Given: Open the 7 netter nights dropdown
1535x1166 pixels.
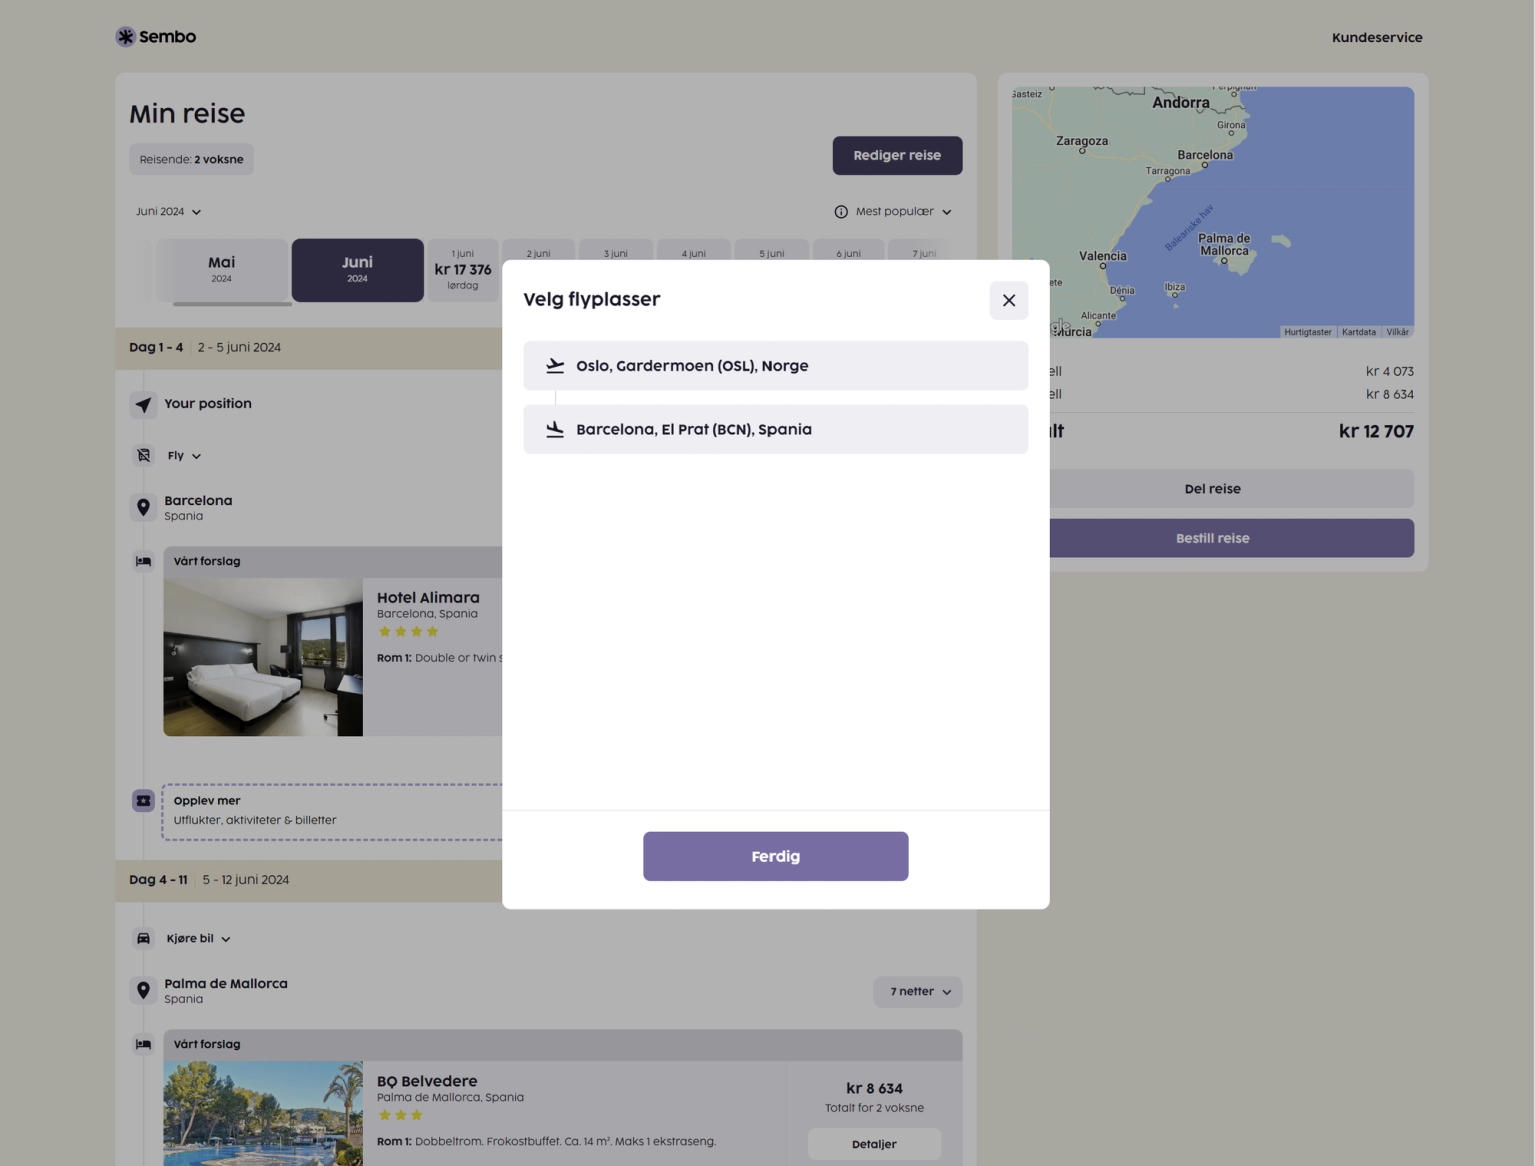Looking at the screenshot, I should coord(918,992).
